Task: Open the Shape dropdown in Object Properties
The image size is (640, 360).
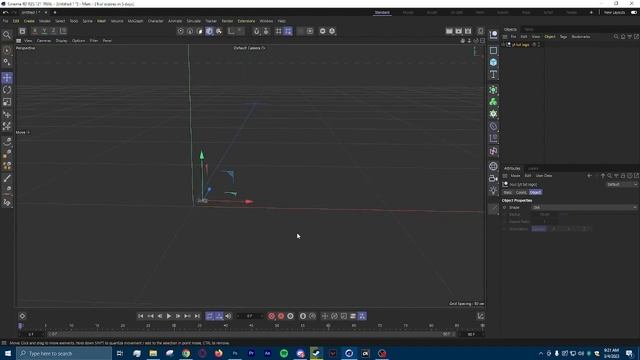Action: tap(584, 207)
